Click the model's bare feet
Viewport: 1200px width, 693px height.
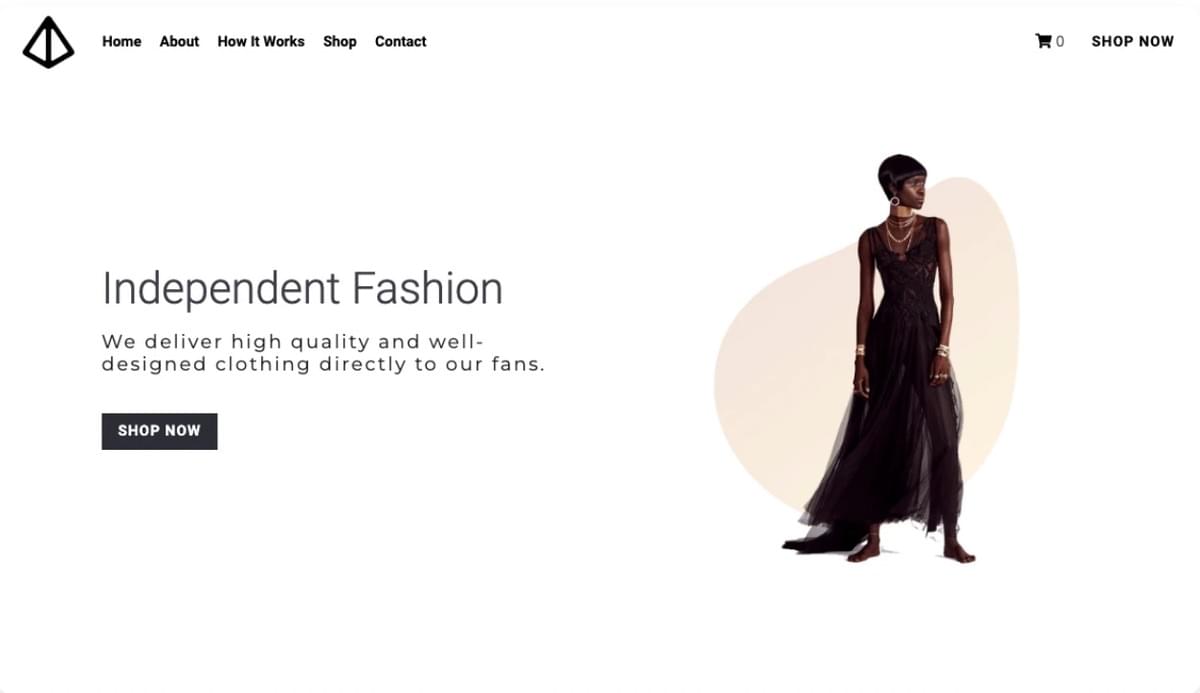[x=910, y=552]
